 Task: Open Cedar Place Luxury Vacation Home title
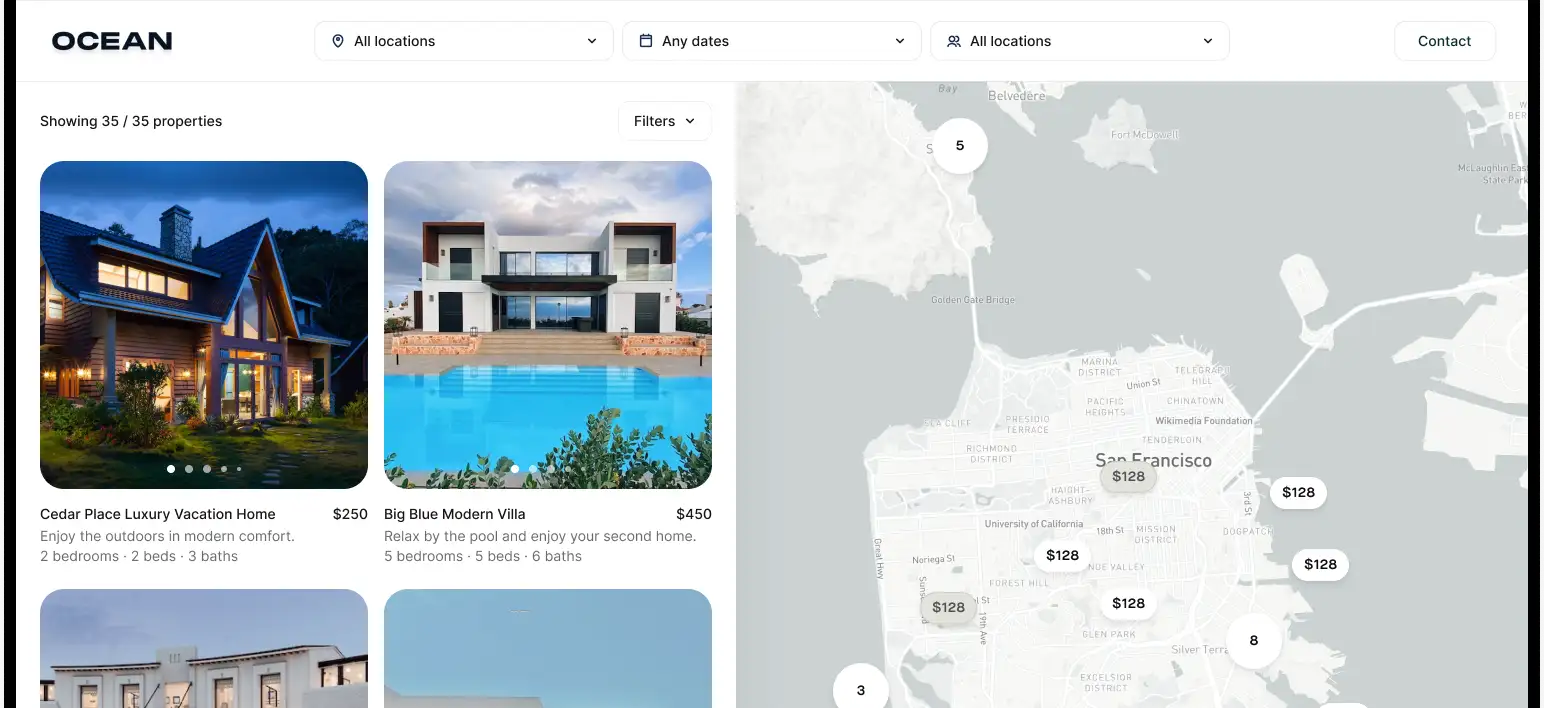(x=158, y=514)
